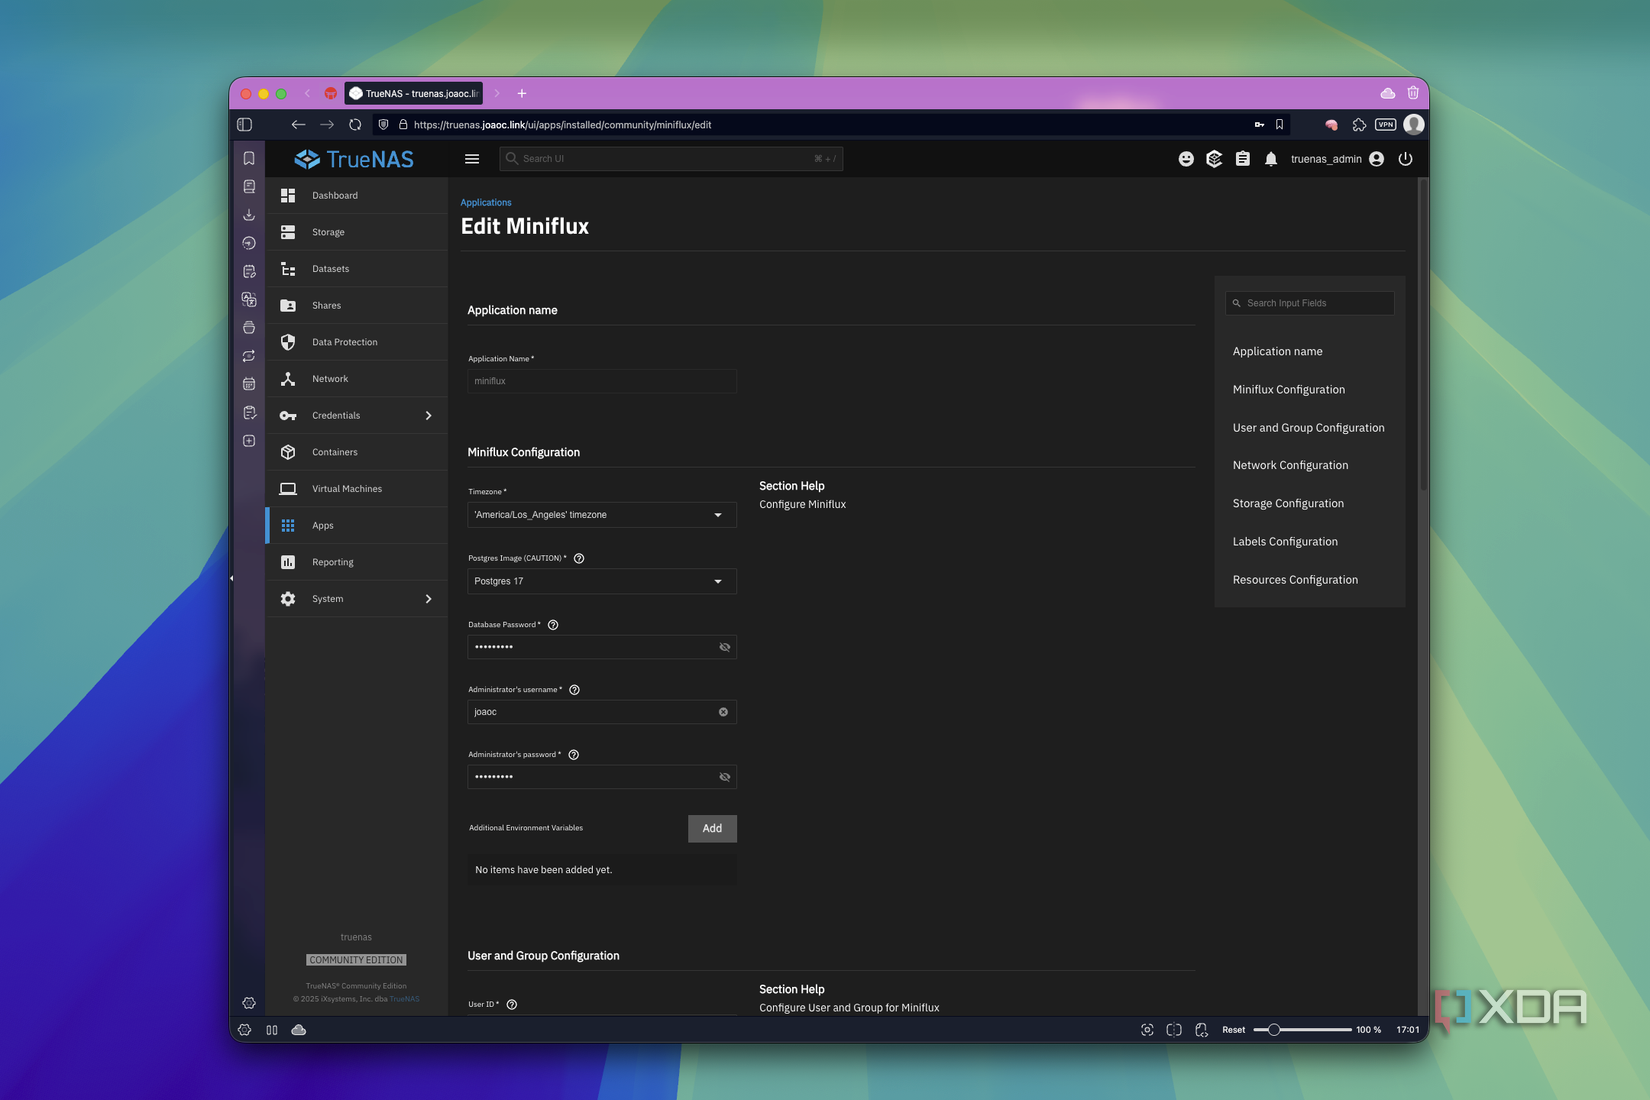
Task: Collapse navigation with the hamburger icon
Action: (x=471, y=158)
